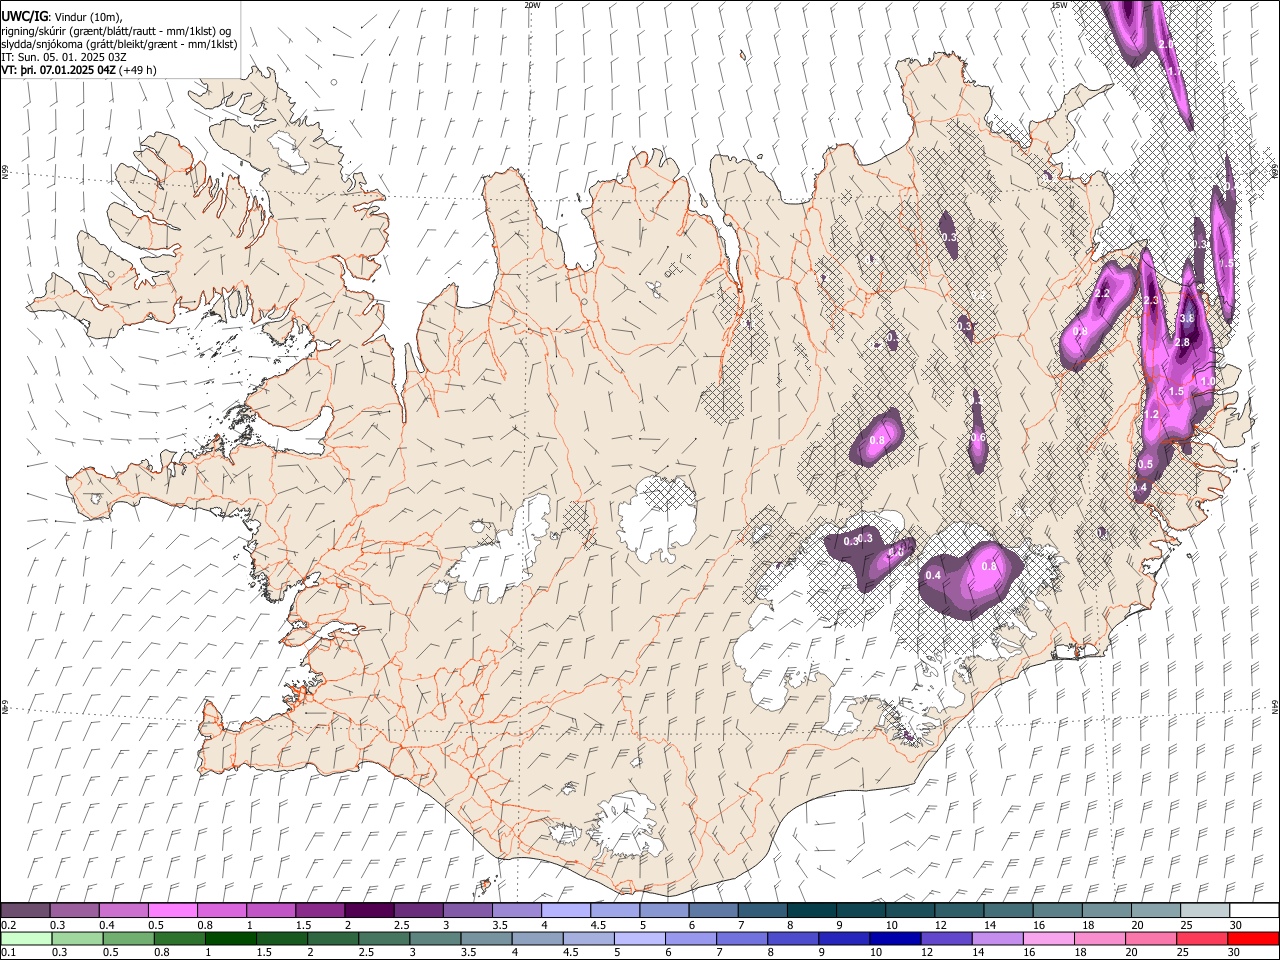Click the 'VT: þri. 07.01.2025 04Z' valid time
Viewport: 1280px width, 960px height.
pyautogui.click(x=59, y=70)
